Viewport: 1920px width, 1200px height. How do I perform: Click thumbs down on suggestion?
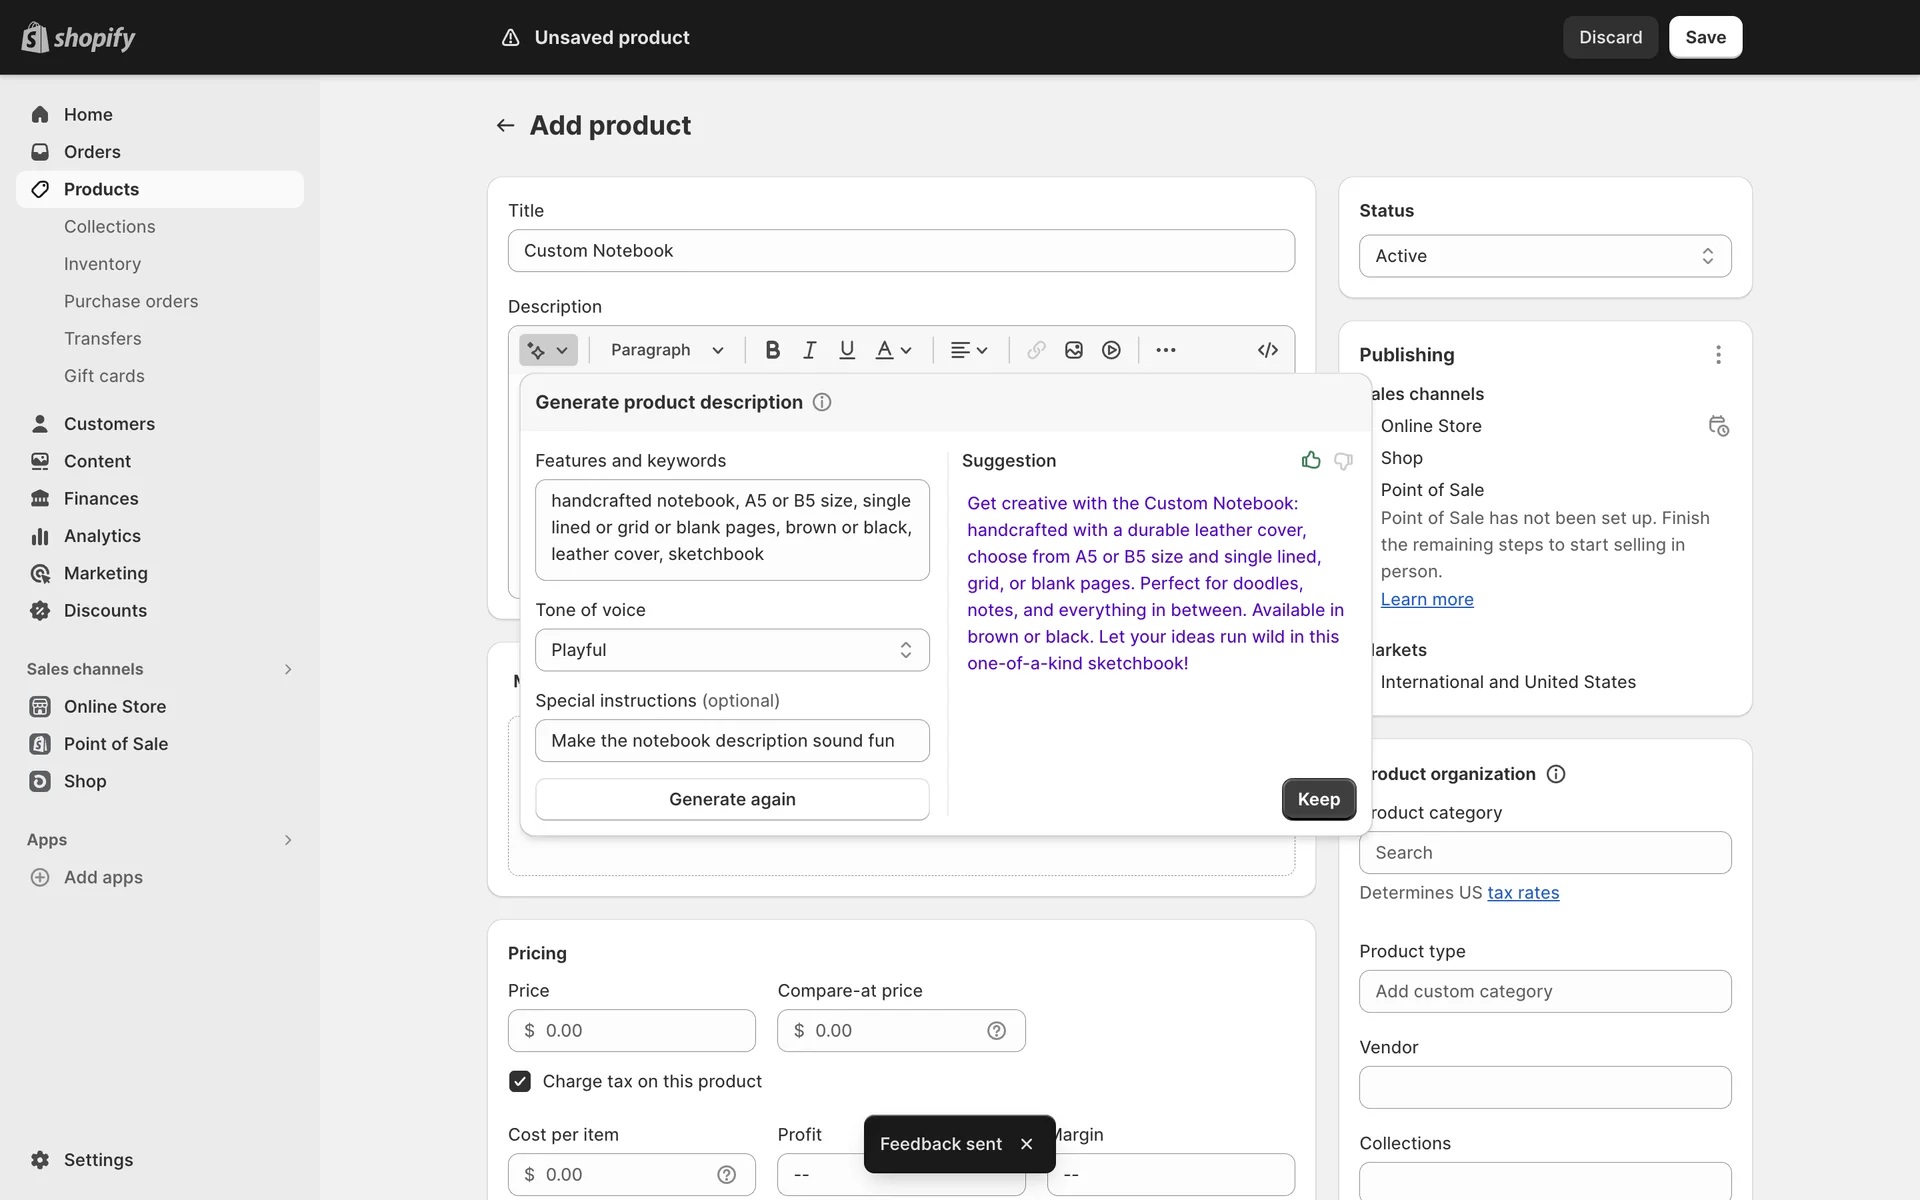[1343, 461]
